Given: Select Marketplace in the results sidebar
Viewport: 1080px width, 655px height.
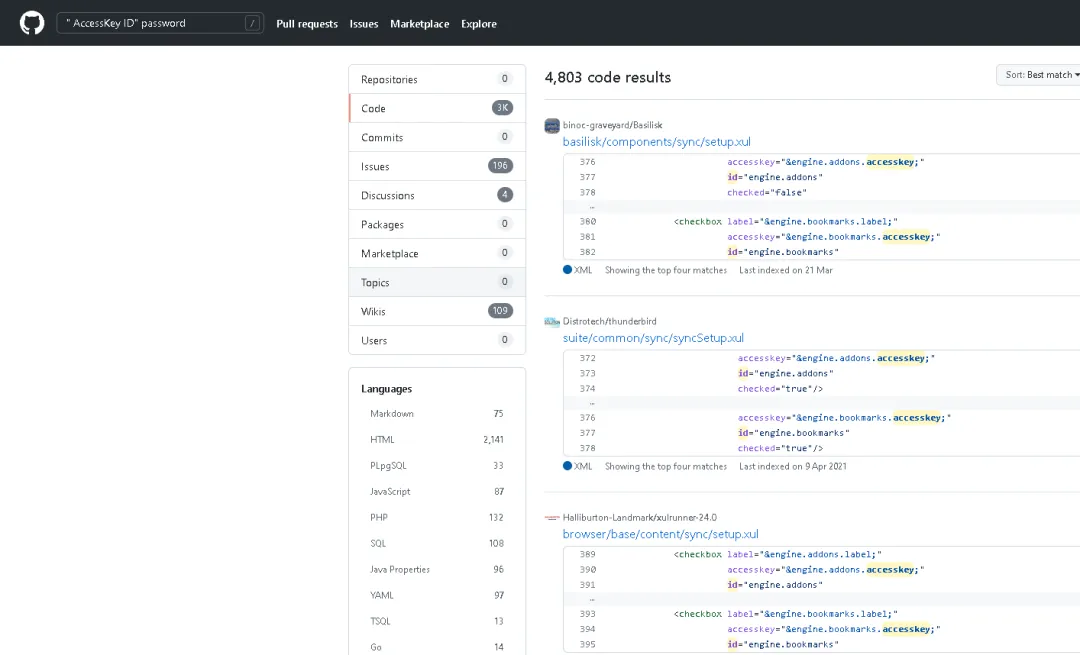Looking at the screenshot, I should (x=437, y=253).
